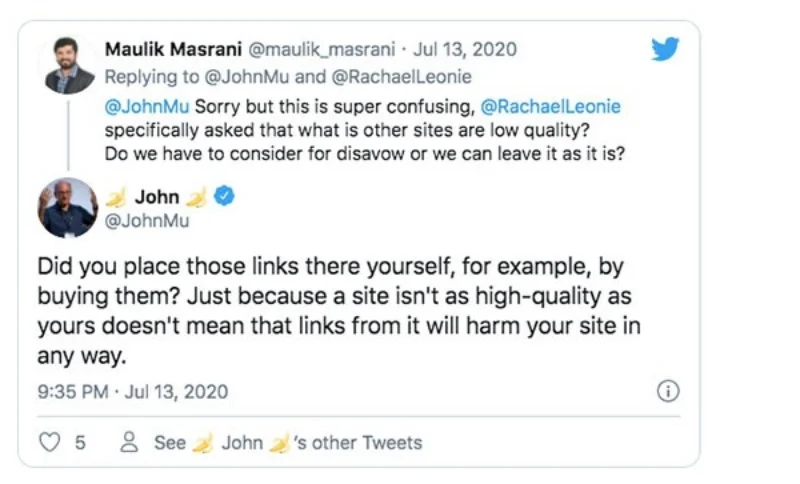Click John's bold display name
The image size is (800, 484).
[x=157, y=198]
